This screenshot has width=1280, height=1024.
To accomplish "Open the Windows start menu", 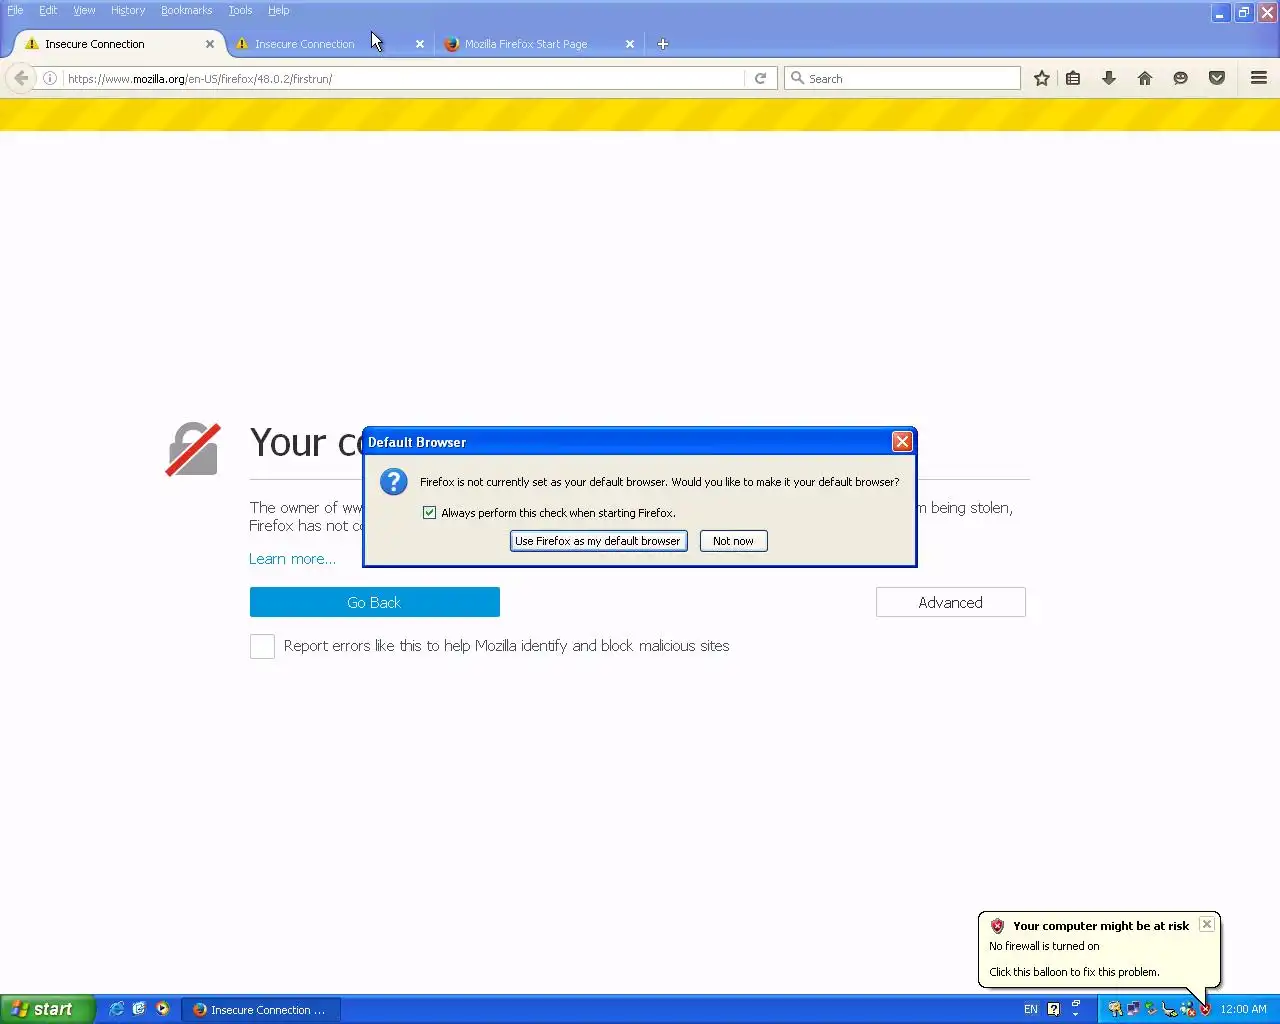I will coord(47,1009).
